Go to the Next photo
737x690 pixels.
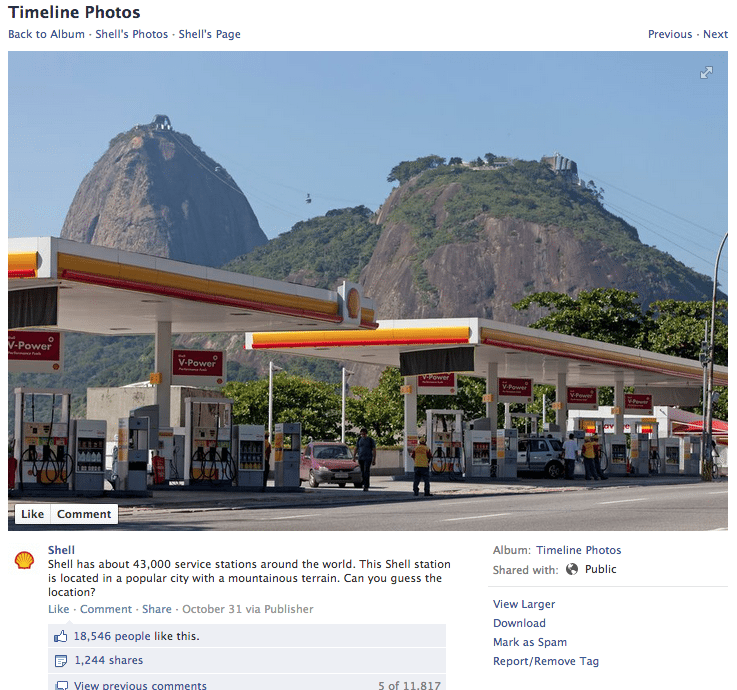[x=715, y=34]
